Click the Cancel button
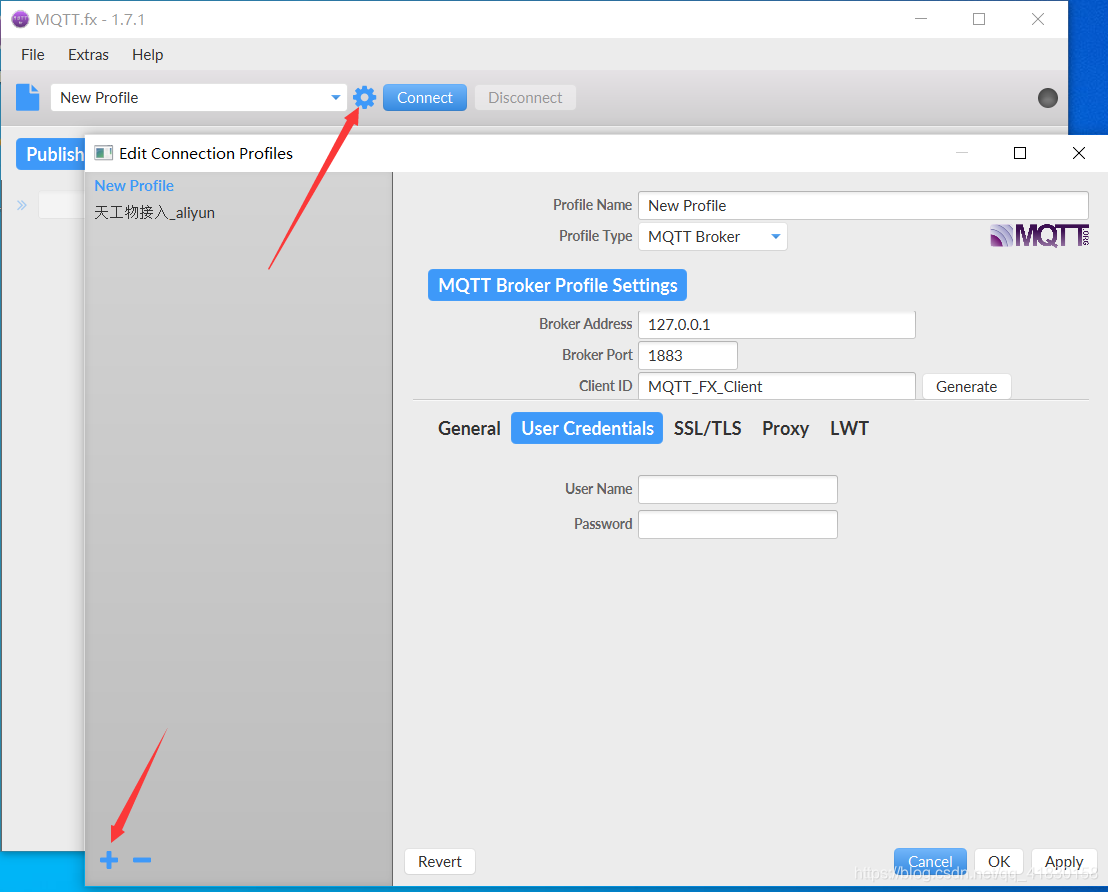Viewport: 1108px width, 892px height. [x=930, y=862]
